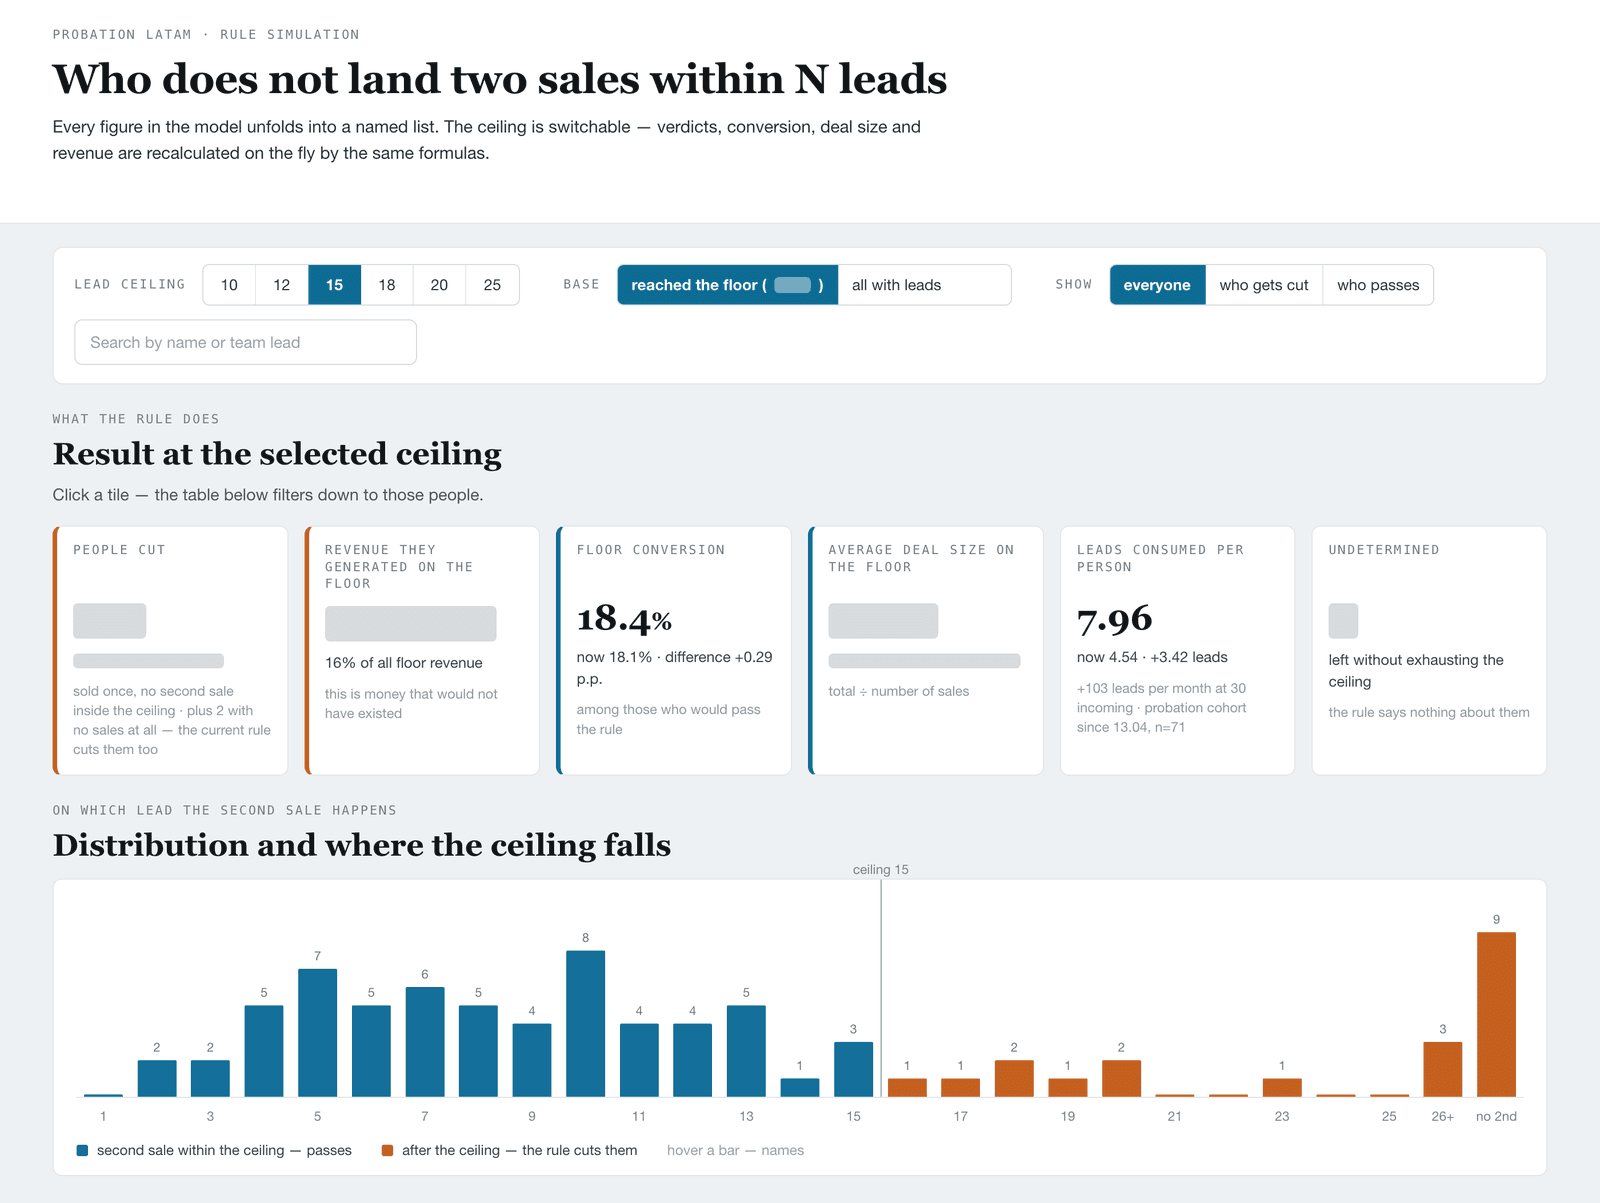The width and height of the screenshot is (1600, 1203).
Task: Select the lead 13 bar showing 5
Action: click(x=746, y=1051)
